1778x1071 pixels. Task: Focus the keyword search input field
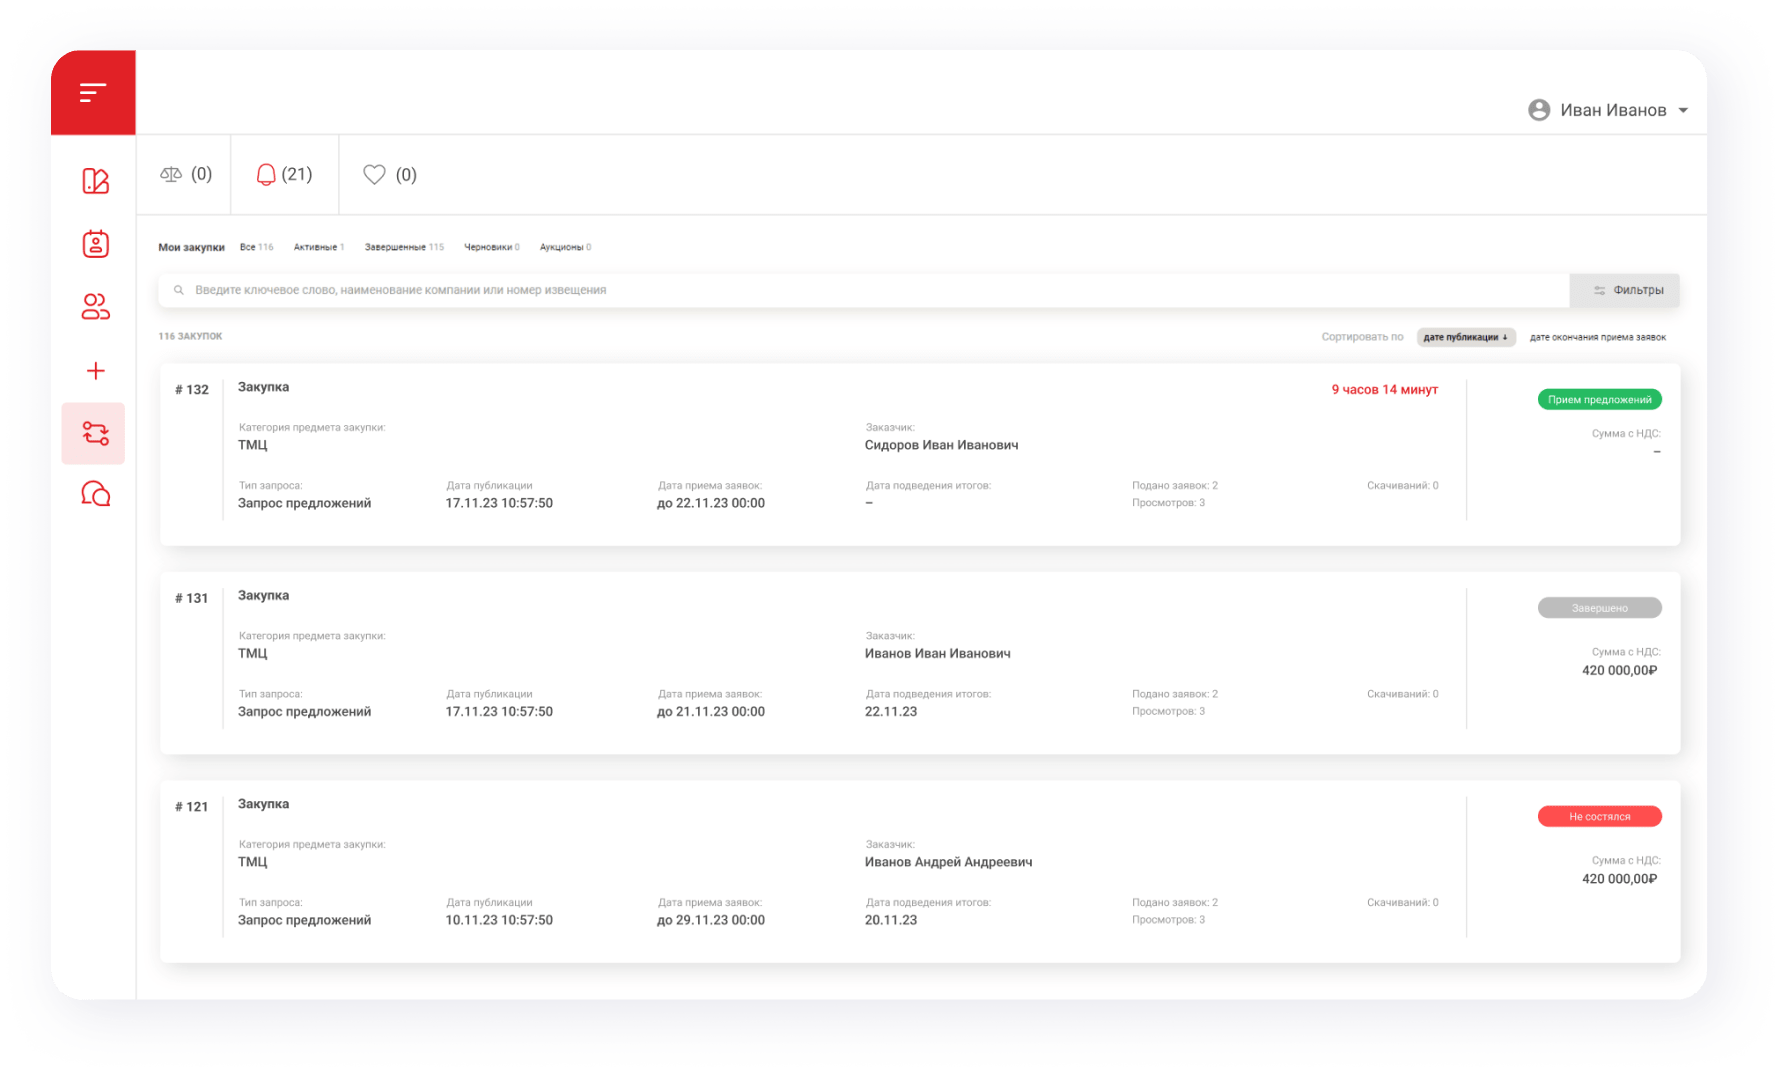point(864,290)
